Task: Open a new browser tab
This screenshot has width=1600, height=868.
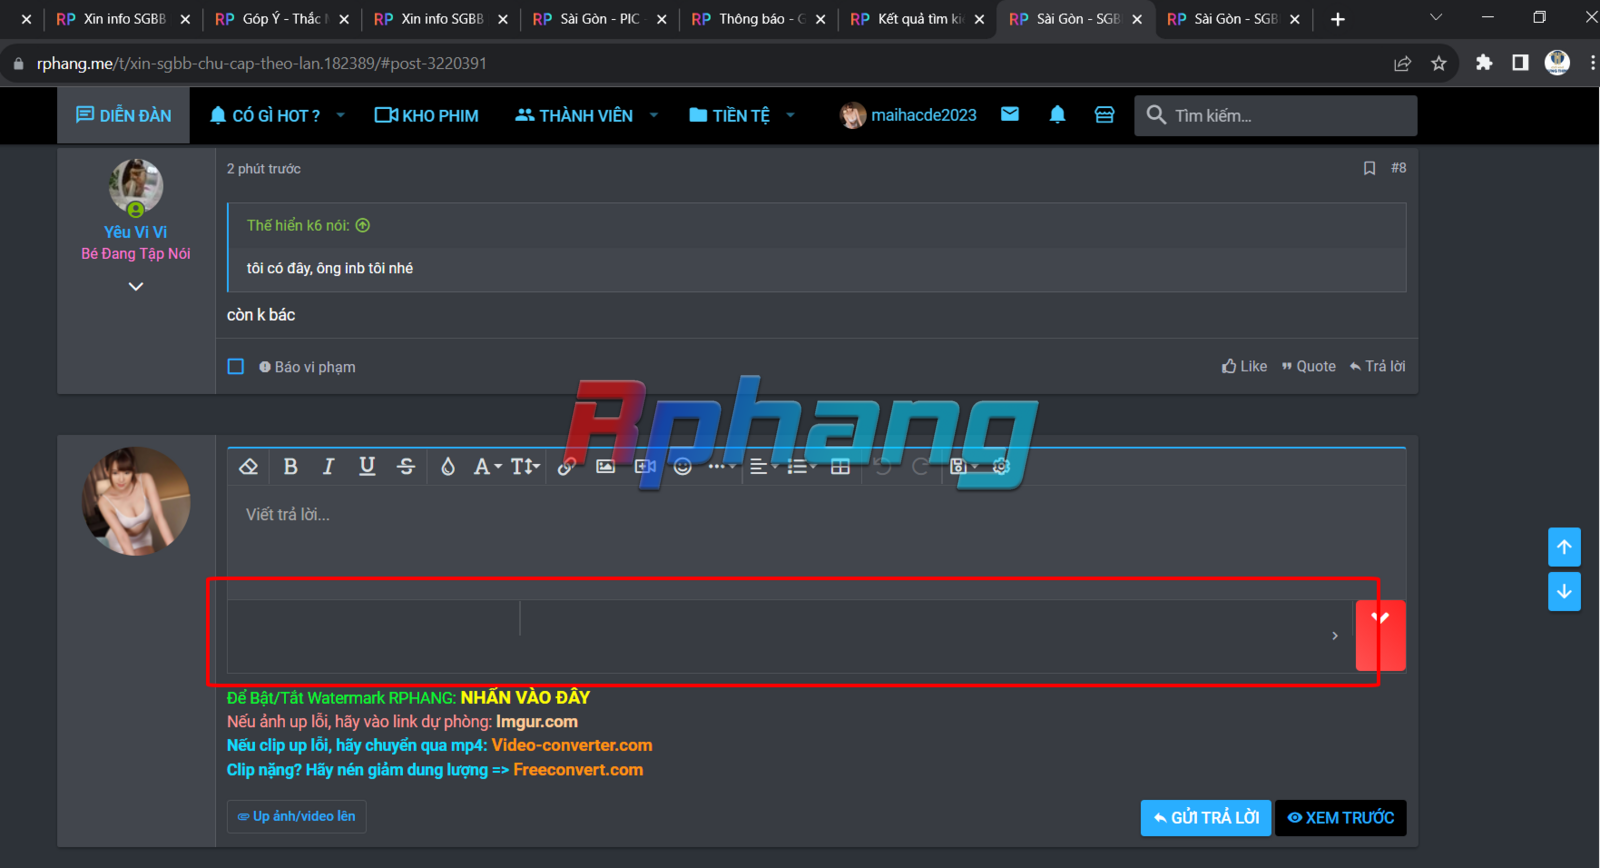Action: click(1338, 19)
